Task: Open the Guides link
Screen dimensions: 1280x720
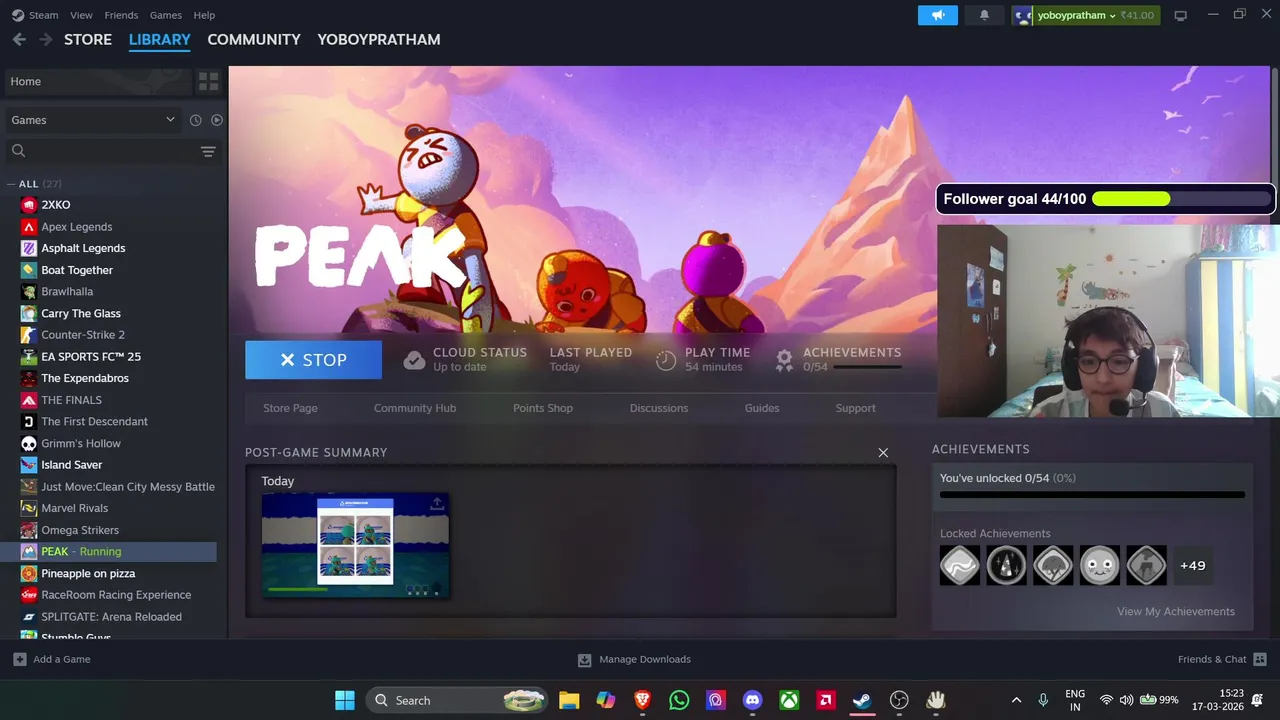Action: pyautogui.click(x=762, y=408)
